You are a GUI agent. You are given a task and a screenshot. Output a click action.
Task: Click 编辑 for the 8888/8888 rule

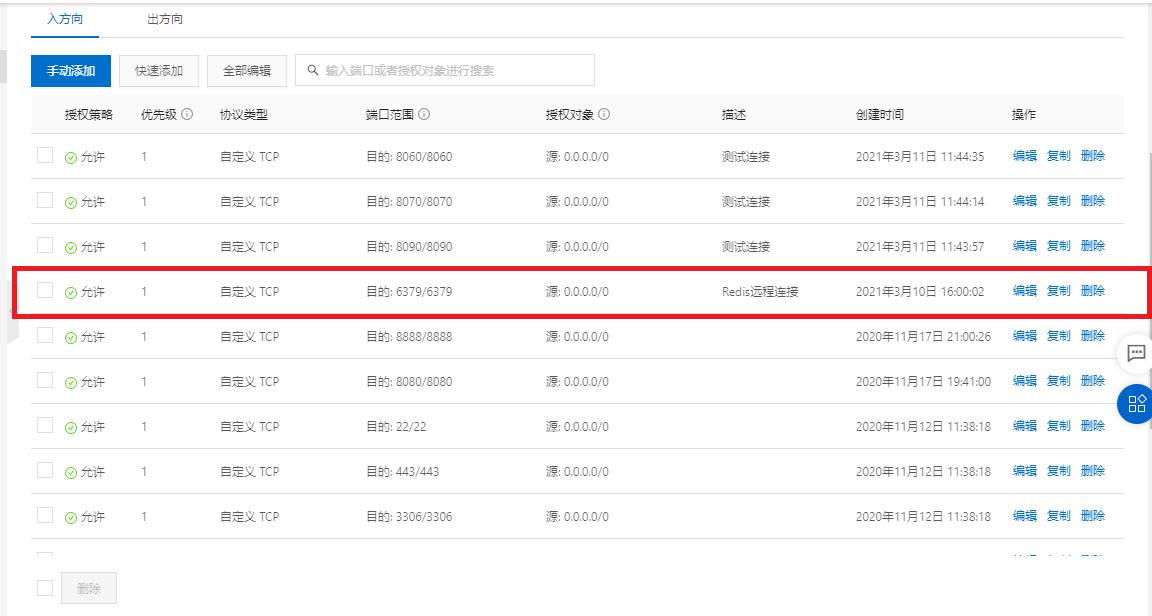(1024, 336)
